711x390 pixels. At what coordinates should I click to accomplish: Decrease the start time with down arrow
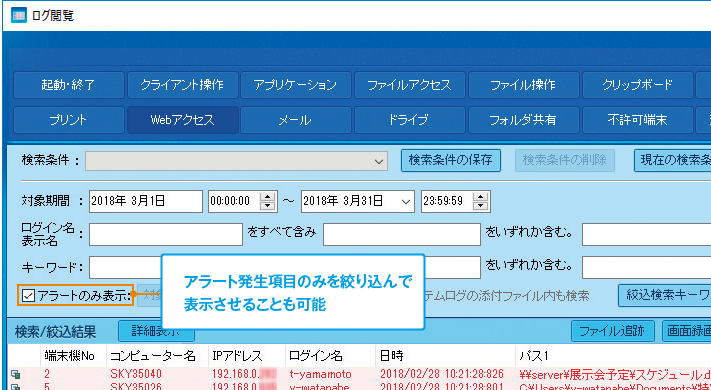268,206
